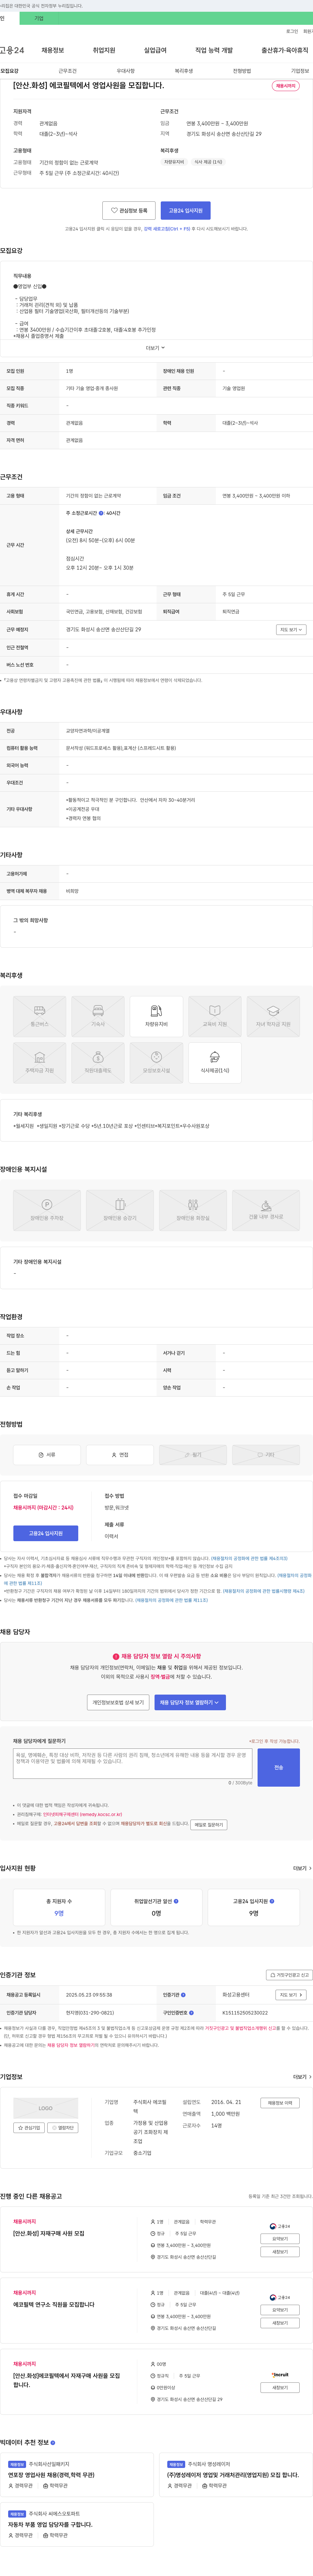313x2576 pixels.
Task: Switch to the 전형방법 tab
Action: pos(242,71)
